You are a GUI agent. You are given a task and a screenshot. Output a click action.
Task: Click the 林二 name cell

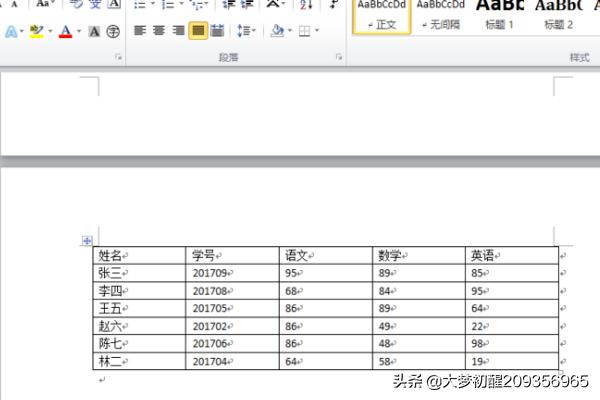tap(139, 361)
